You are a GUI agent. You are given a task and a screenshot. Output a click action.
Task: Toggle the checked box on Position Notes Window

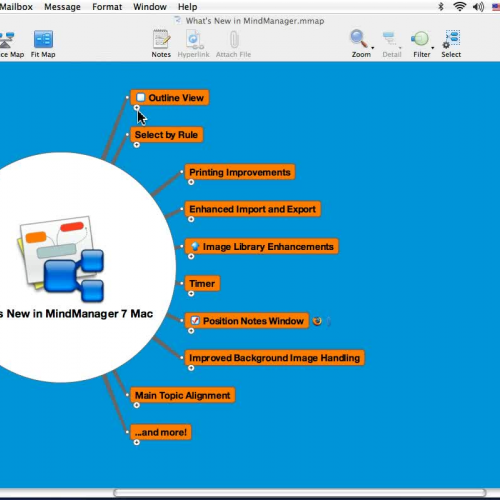tap(195, 321)
